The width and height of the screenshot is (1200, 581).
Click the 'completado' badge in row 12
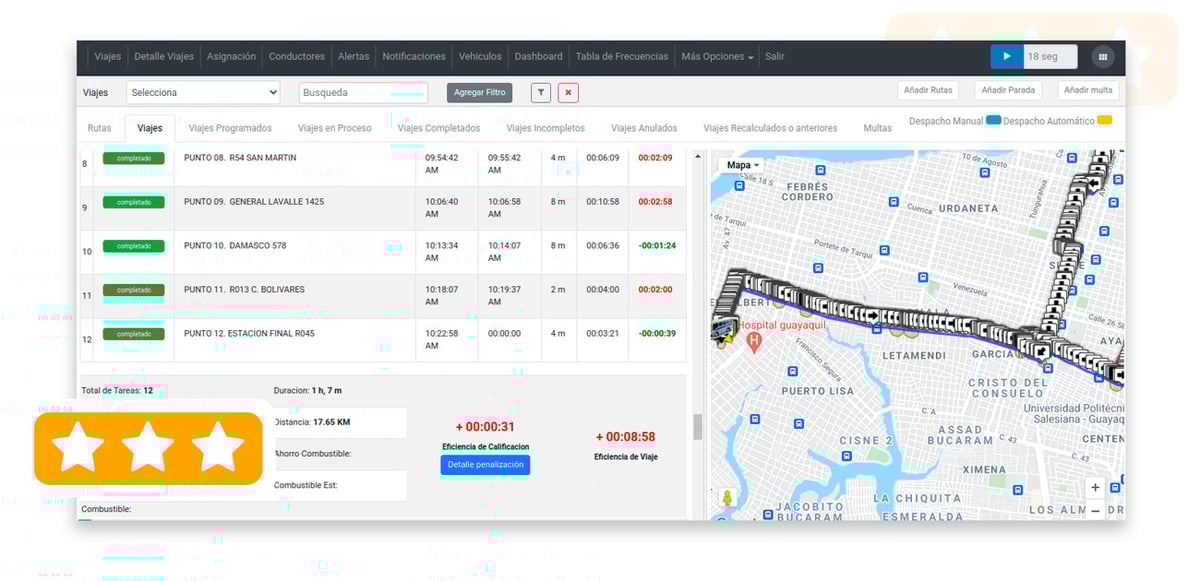(134, 334)
